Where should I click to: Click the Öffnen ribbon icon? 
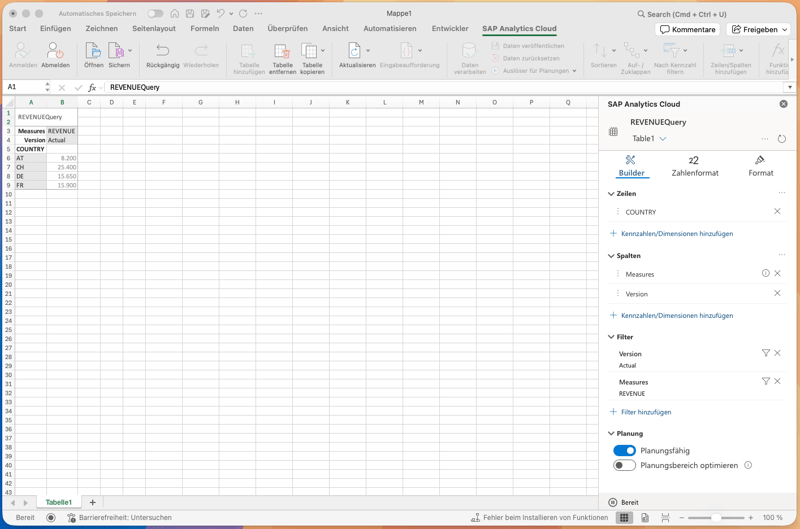(x=93, y=51)
